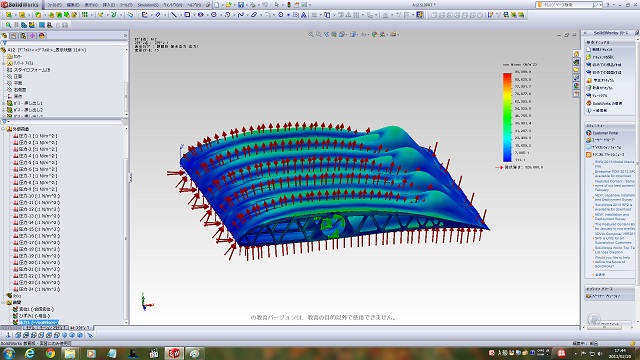Click the zoom to fit icon above viewport
640x360 pixels.
(x=311, y=35)
